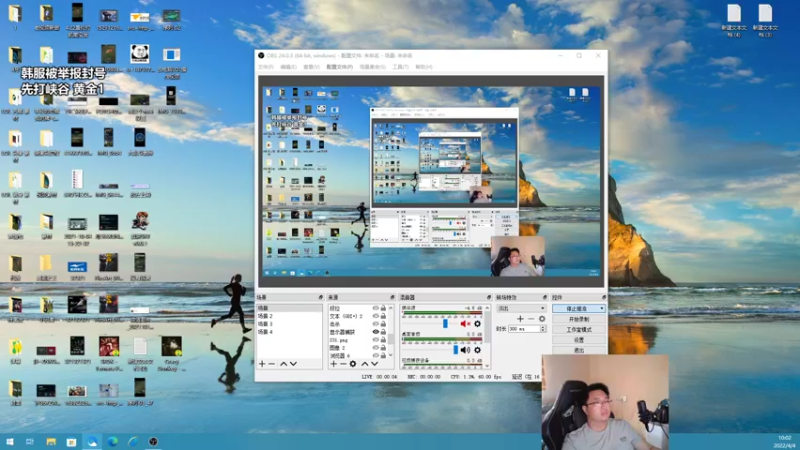Toggle visibility eye of 图像 2 source
Image resolution: width=800 pixels, height=450 pixels.
376,347
